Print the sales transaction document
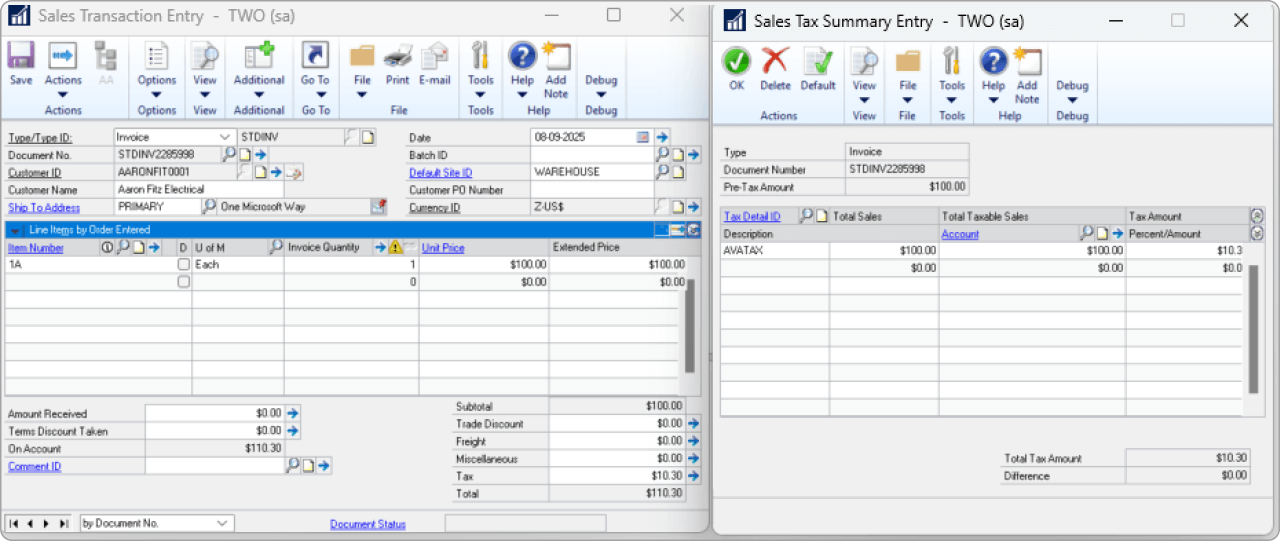 point(397,64)
